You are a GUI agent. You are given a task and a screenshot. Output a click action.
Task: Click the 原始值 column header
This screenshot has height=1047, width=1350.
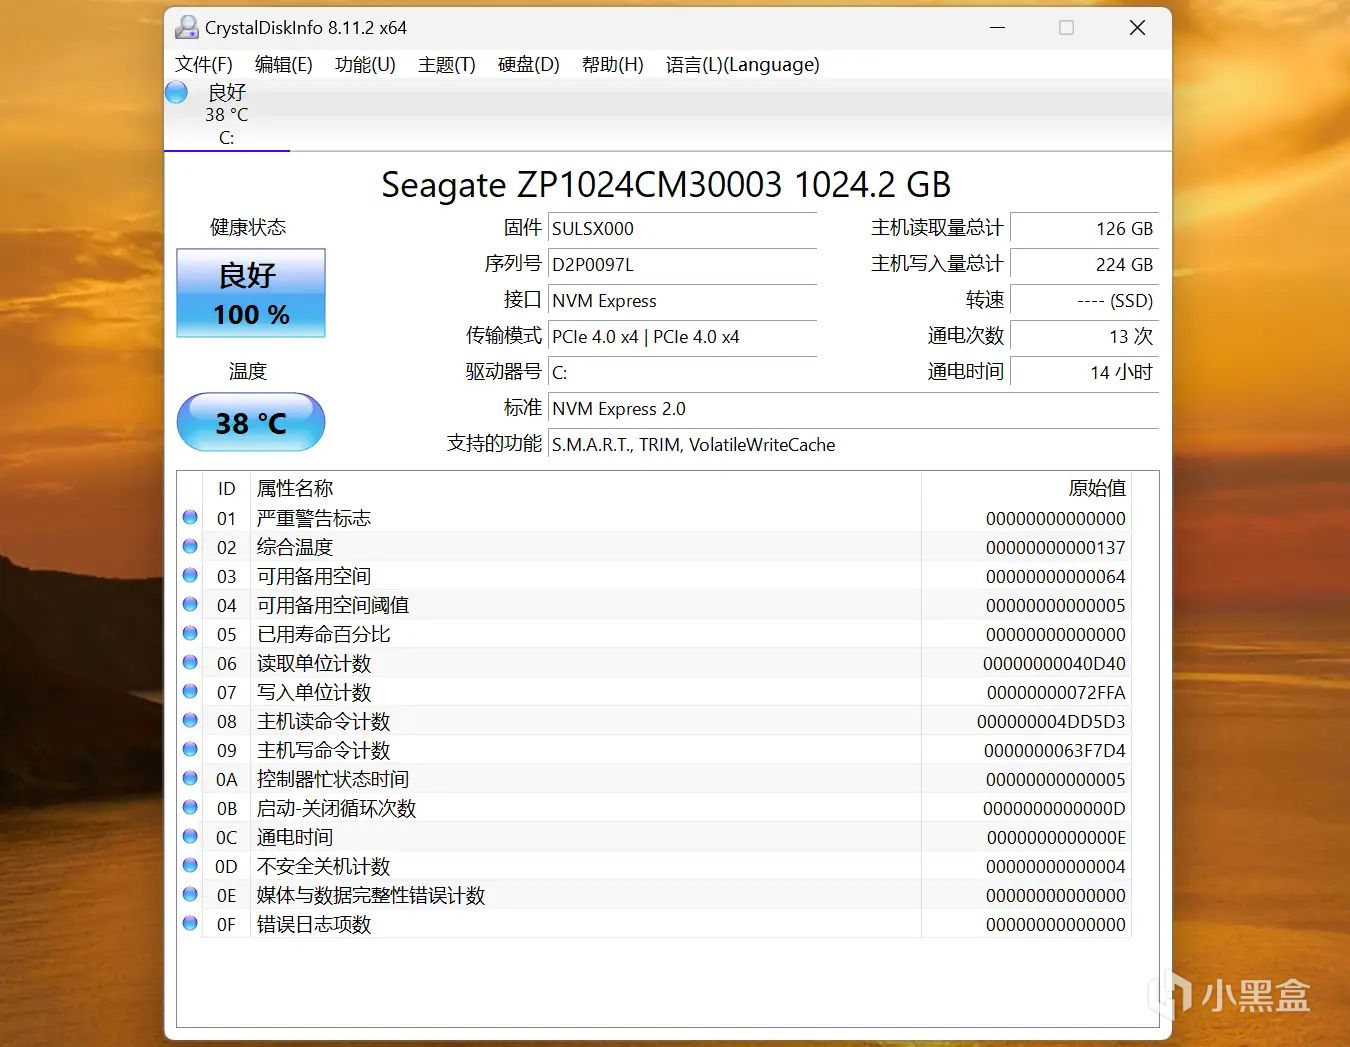click(1026, 488)
